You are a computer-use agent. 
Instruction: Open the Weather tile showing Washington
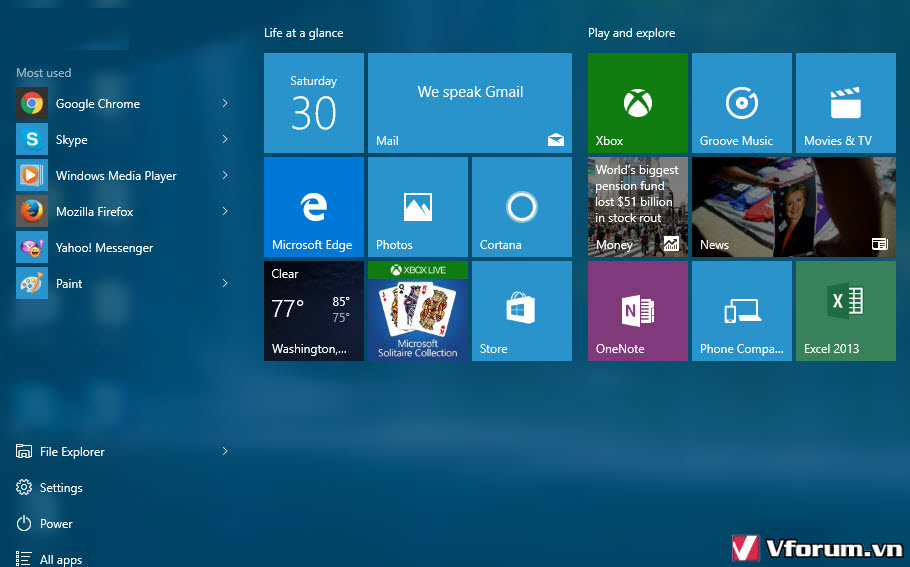tap(314, 311)
